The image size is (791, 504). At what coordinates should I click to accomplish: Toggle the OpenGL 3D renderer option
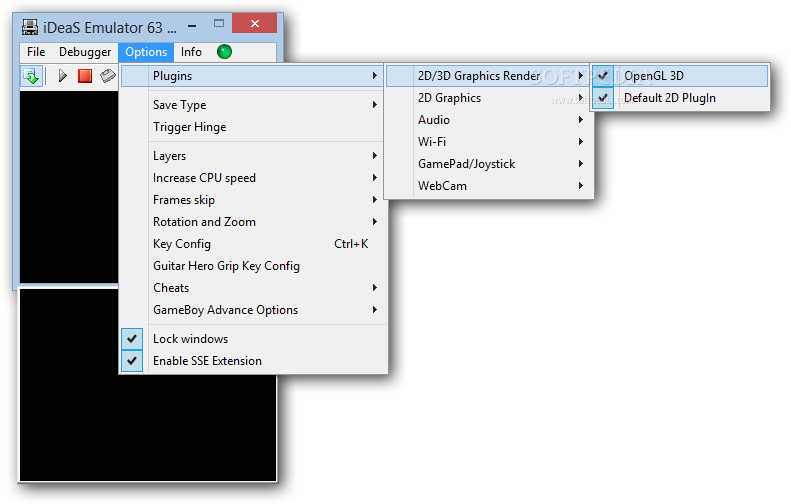(x=680, y=76)
